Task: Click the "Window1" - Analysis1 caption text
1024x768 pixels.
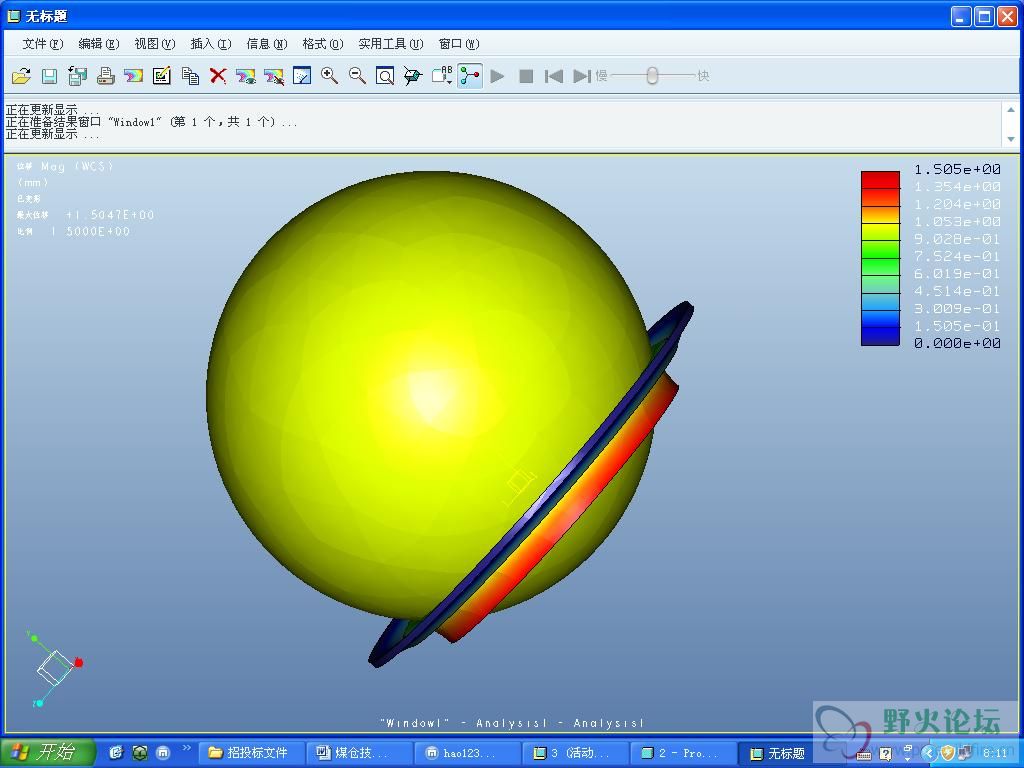Action: (x=511, y=723)
